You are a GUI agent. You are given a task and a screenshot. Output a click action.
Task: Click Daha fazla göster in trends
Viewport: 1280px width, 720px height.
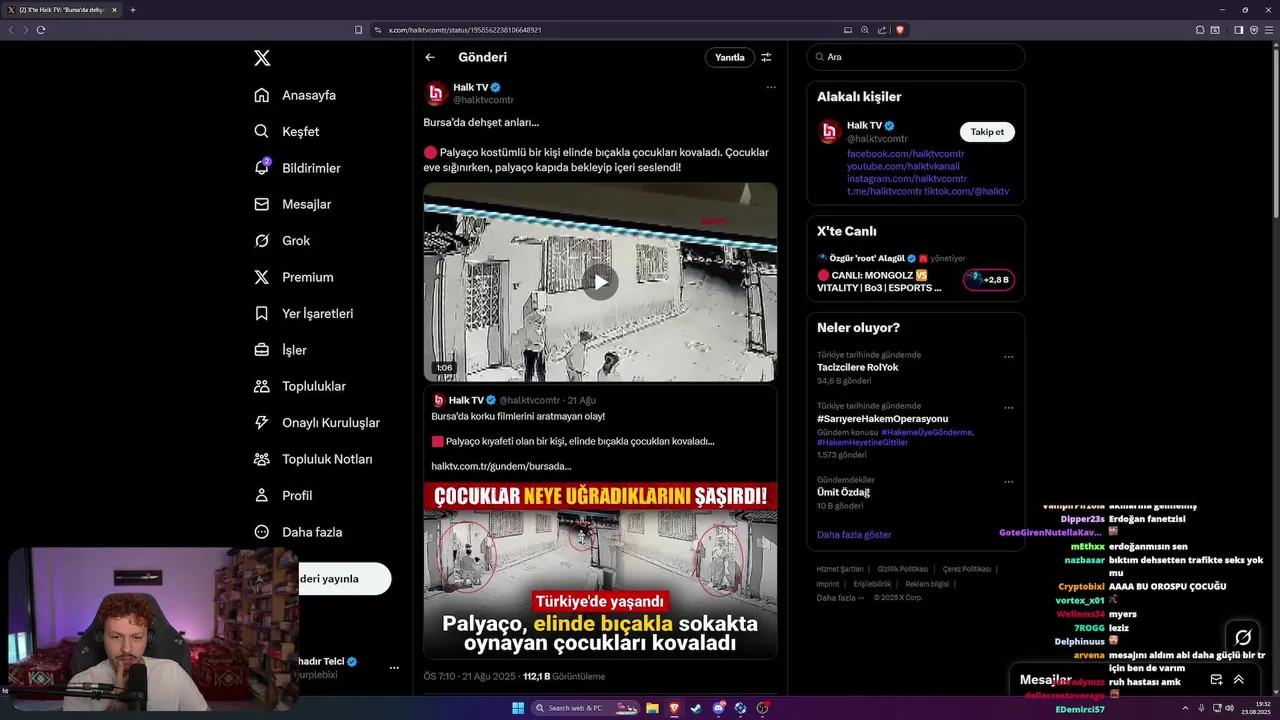pyautogui.click(x=854, y=534)
